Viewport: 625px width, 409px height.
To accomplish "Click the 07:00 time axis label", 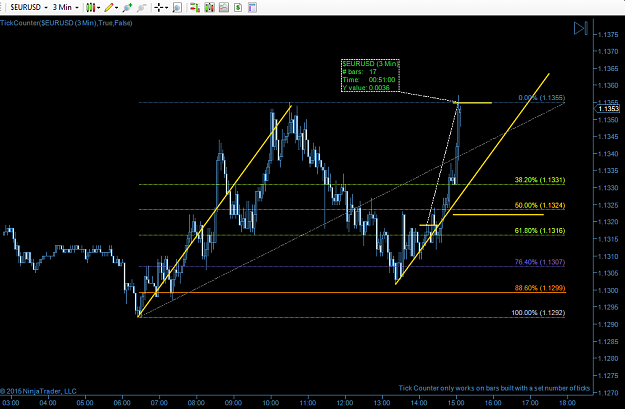I will click(159, 403).
